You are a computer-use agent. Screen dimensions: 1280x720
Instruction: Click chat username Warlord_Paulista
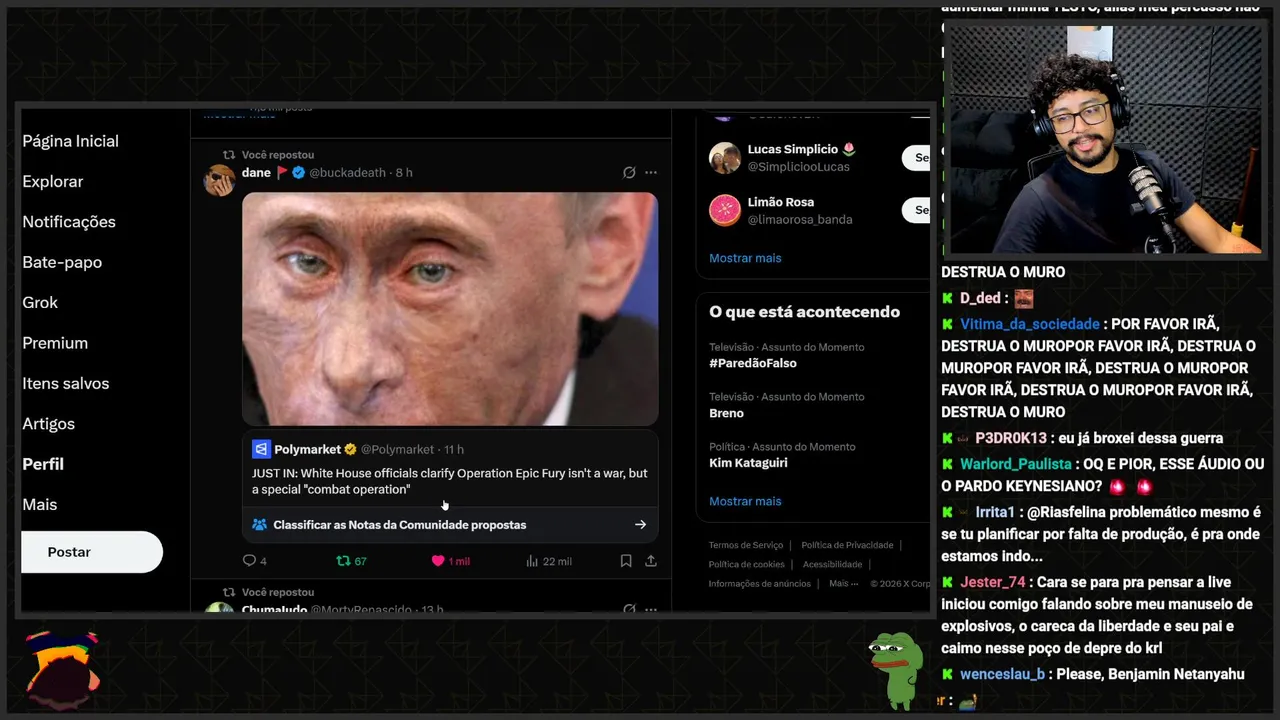click(1016, 464)
